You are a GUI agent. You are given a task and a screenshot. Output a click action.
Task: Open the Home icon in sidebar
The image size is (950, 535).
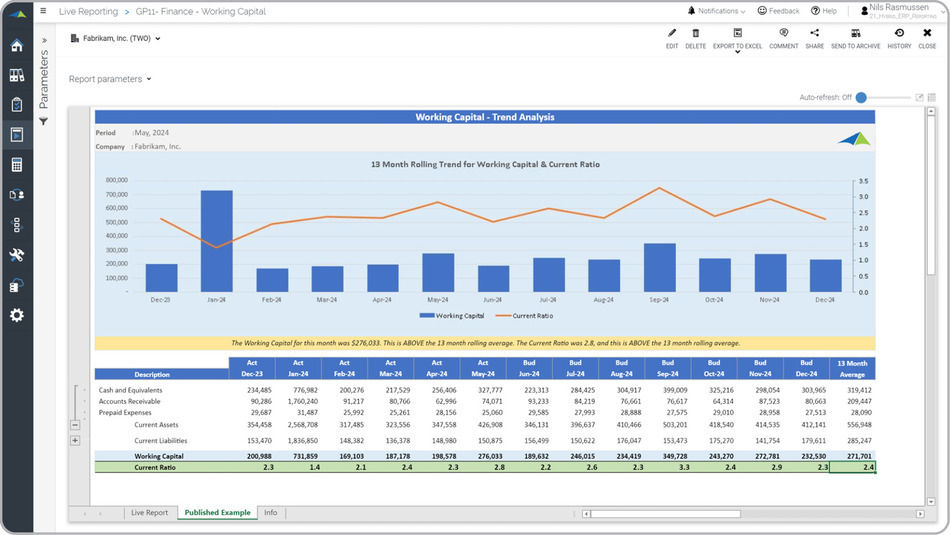click(x=17, y=46)
